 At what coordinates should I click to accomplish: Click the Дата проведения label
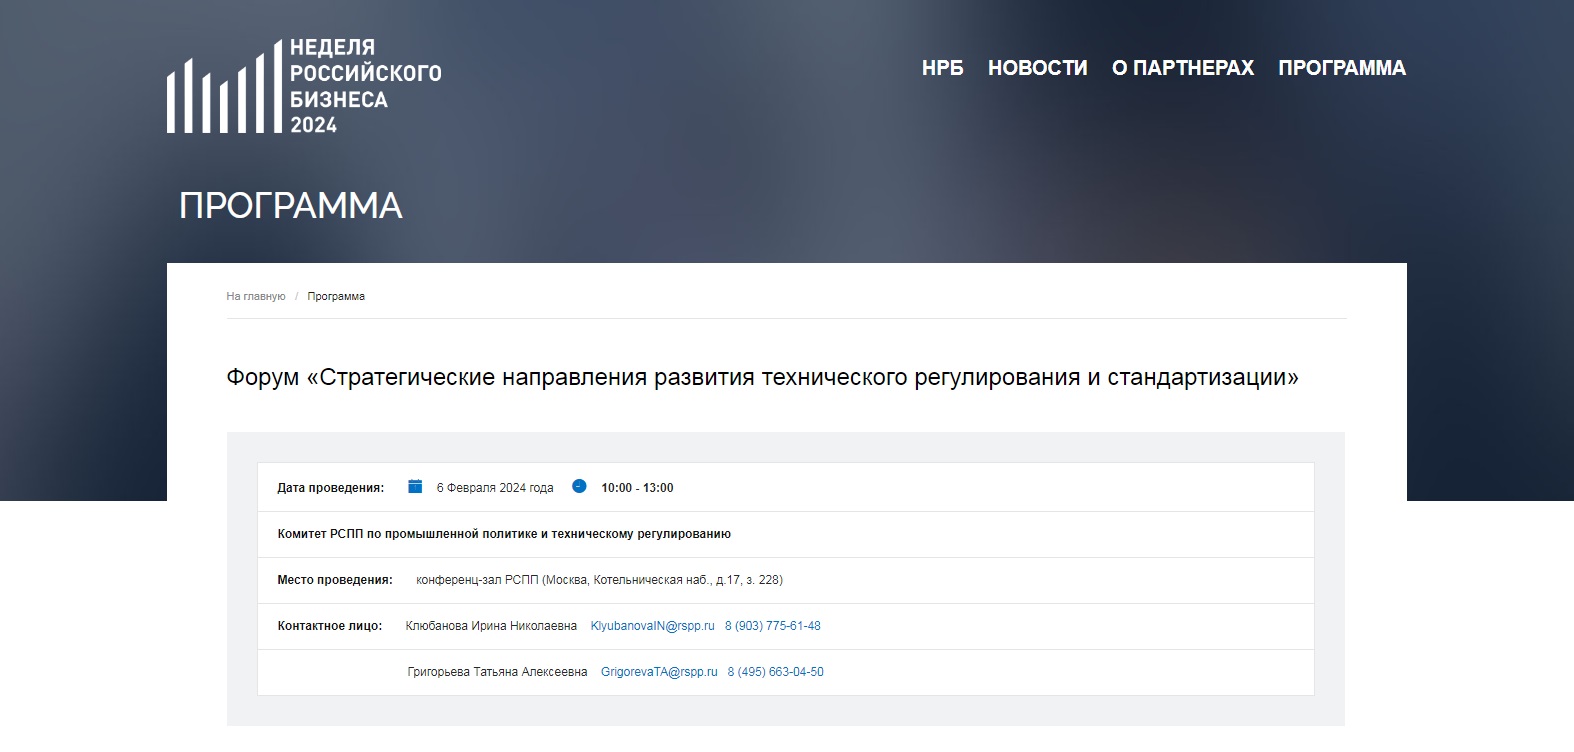[331, 488]
